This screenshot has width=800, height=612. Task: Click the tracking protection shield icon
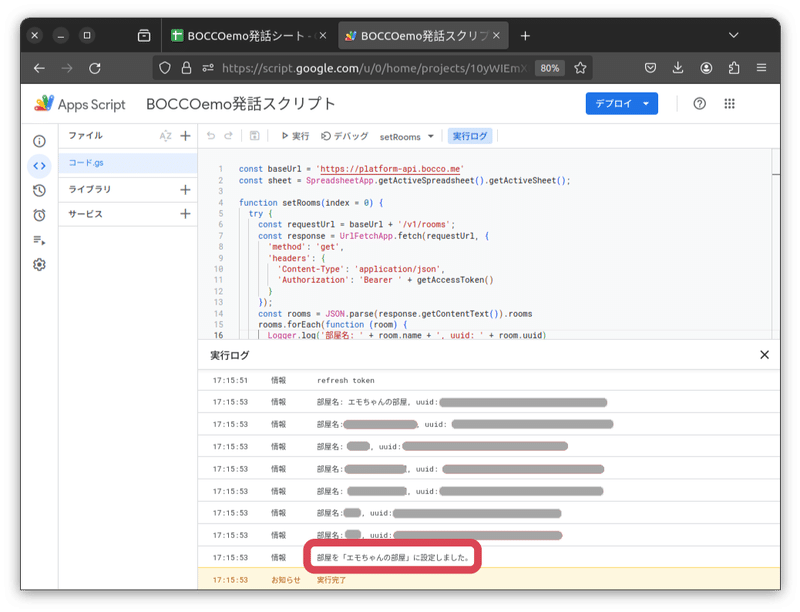pyautogui.click(x=165, y=68)
